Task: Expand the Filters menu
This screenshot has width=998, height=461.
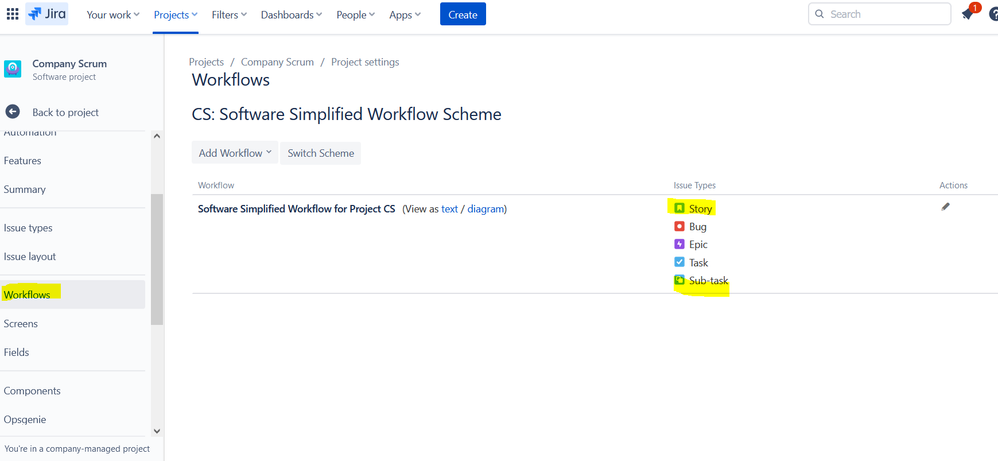Action: 229,15
